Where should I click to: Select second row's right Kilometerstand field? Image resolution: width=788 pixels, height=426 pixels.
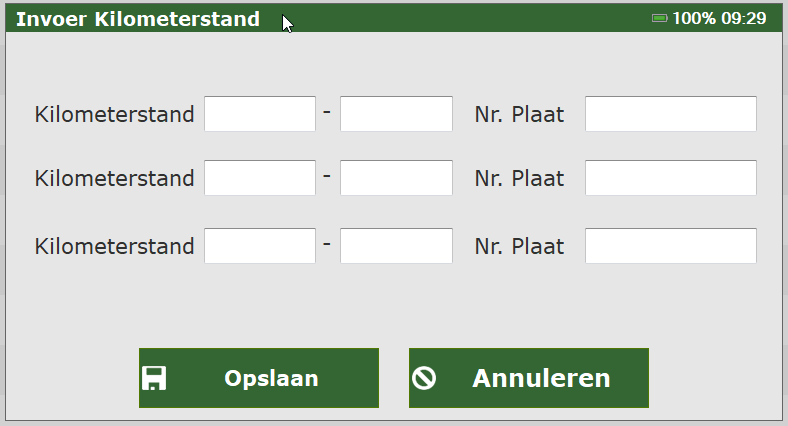pyautogui.click(x=396, y=178)
